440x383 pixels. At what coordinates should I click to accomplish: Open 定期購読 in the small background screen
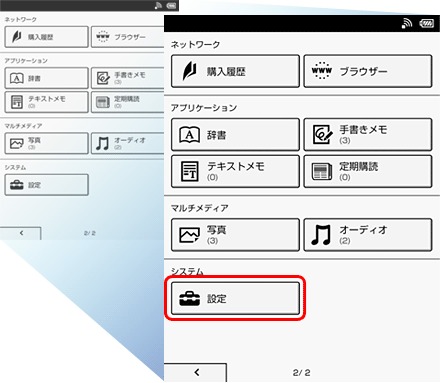tap(128, 102)
